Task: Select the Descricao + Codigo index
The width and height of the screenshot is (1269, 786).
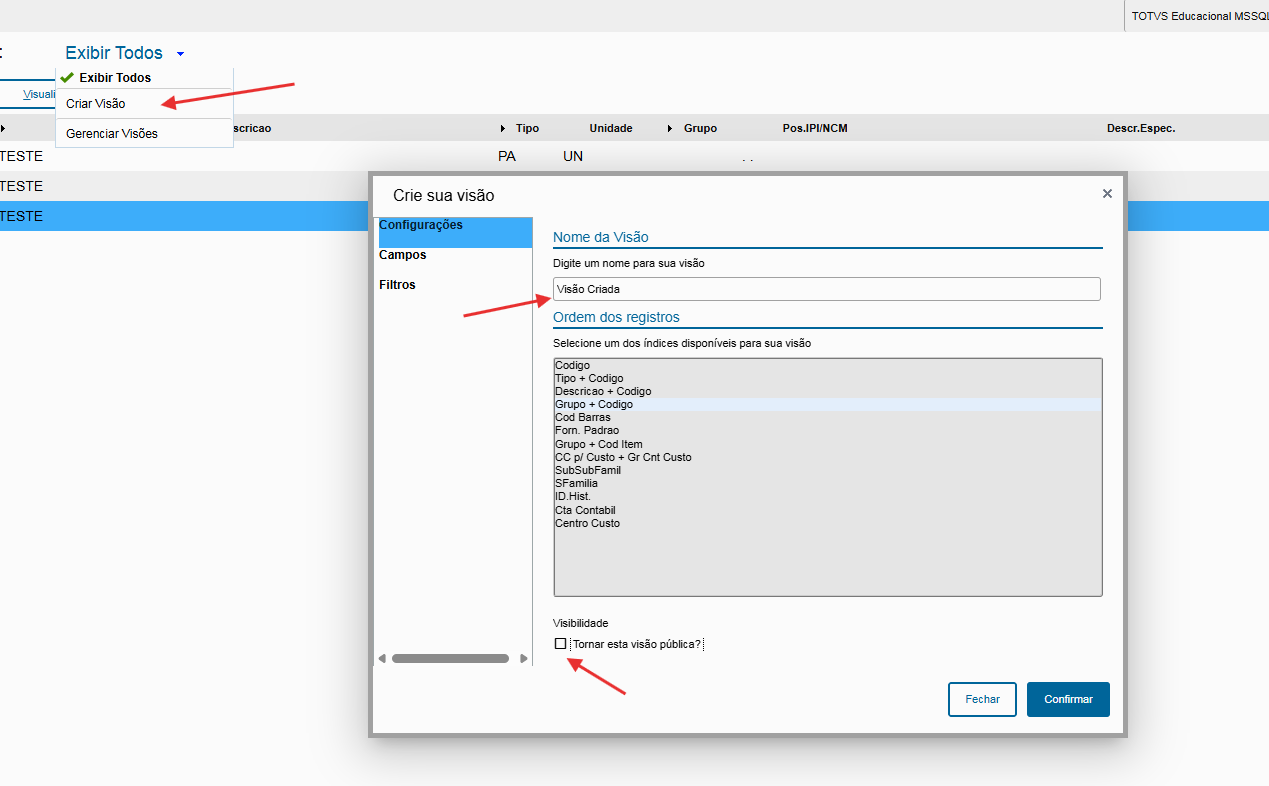Action: 827,392
